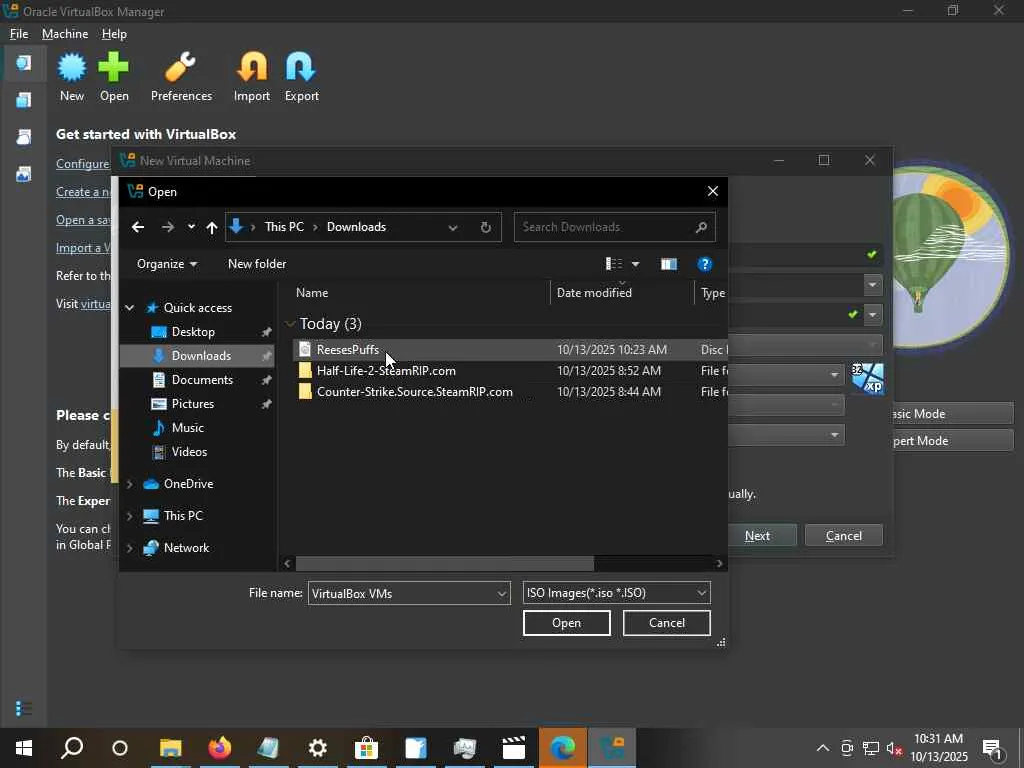Click Downloads in the address breadcrumb
This screenshot has width=1024, height=768.
pos(356,227)
